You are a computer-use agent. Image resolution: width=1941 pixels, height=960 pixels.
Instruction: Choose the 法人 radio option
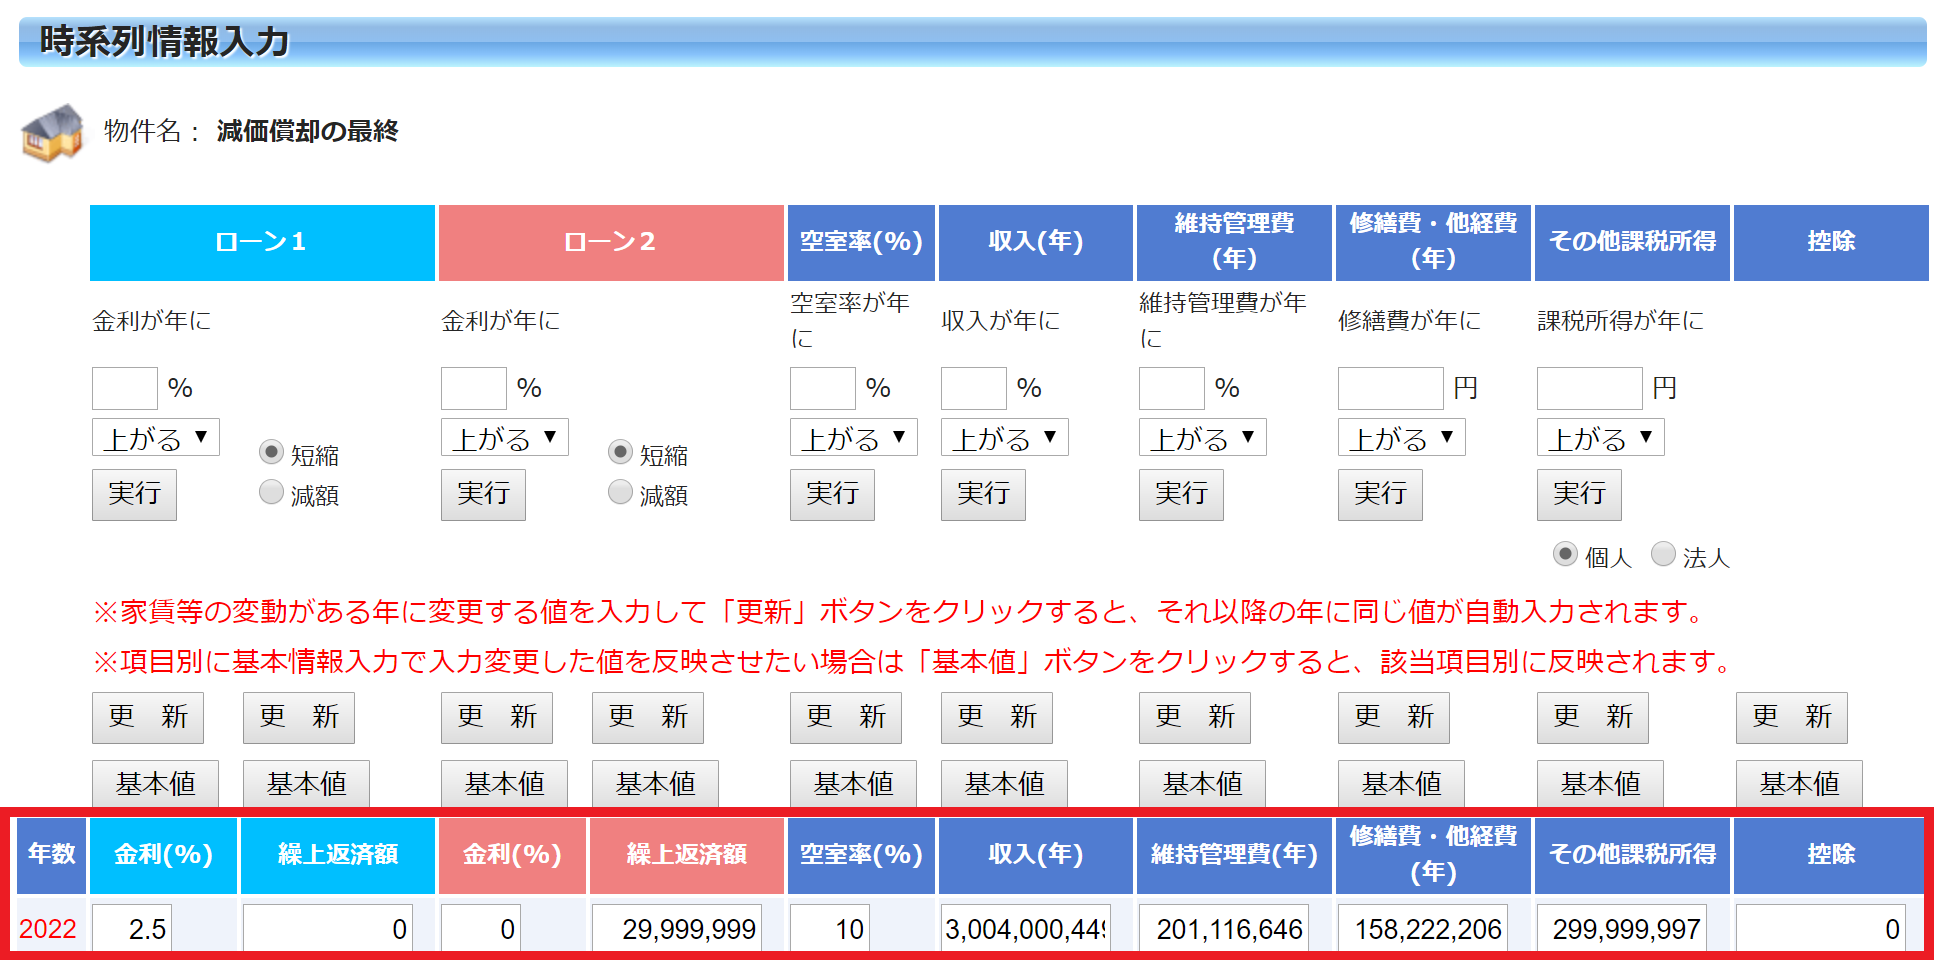1663,555
